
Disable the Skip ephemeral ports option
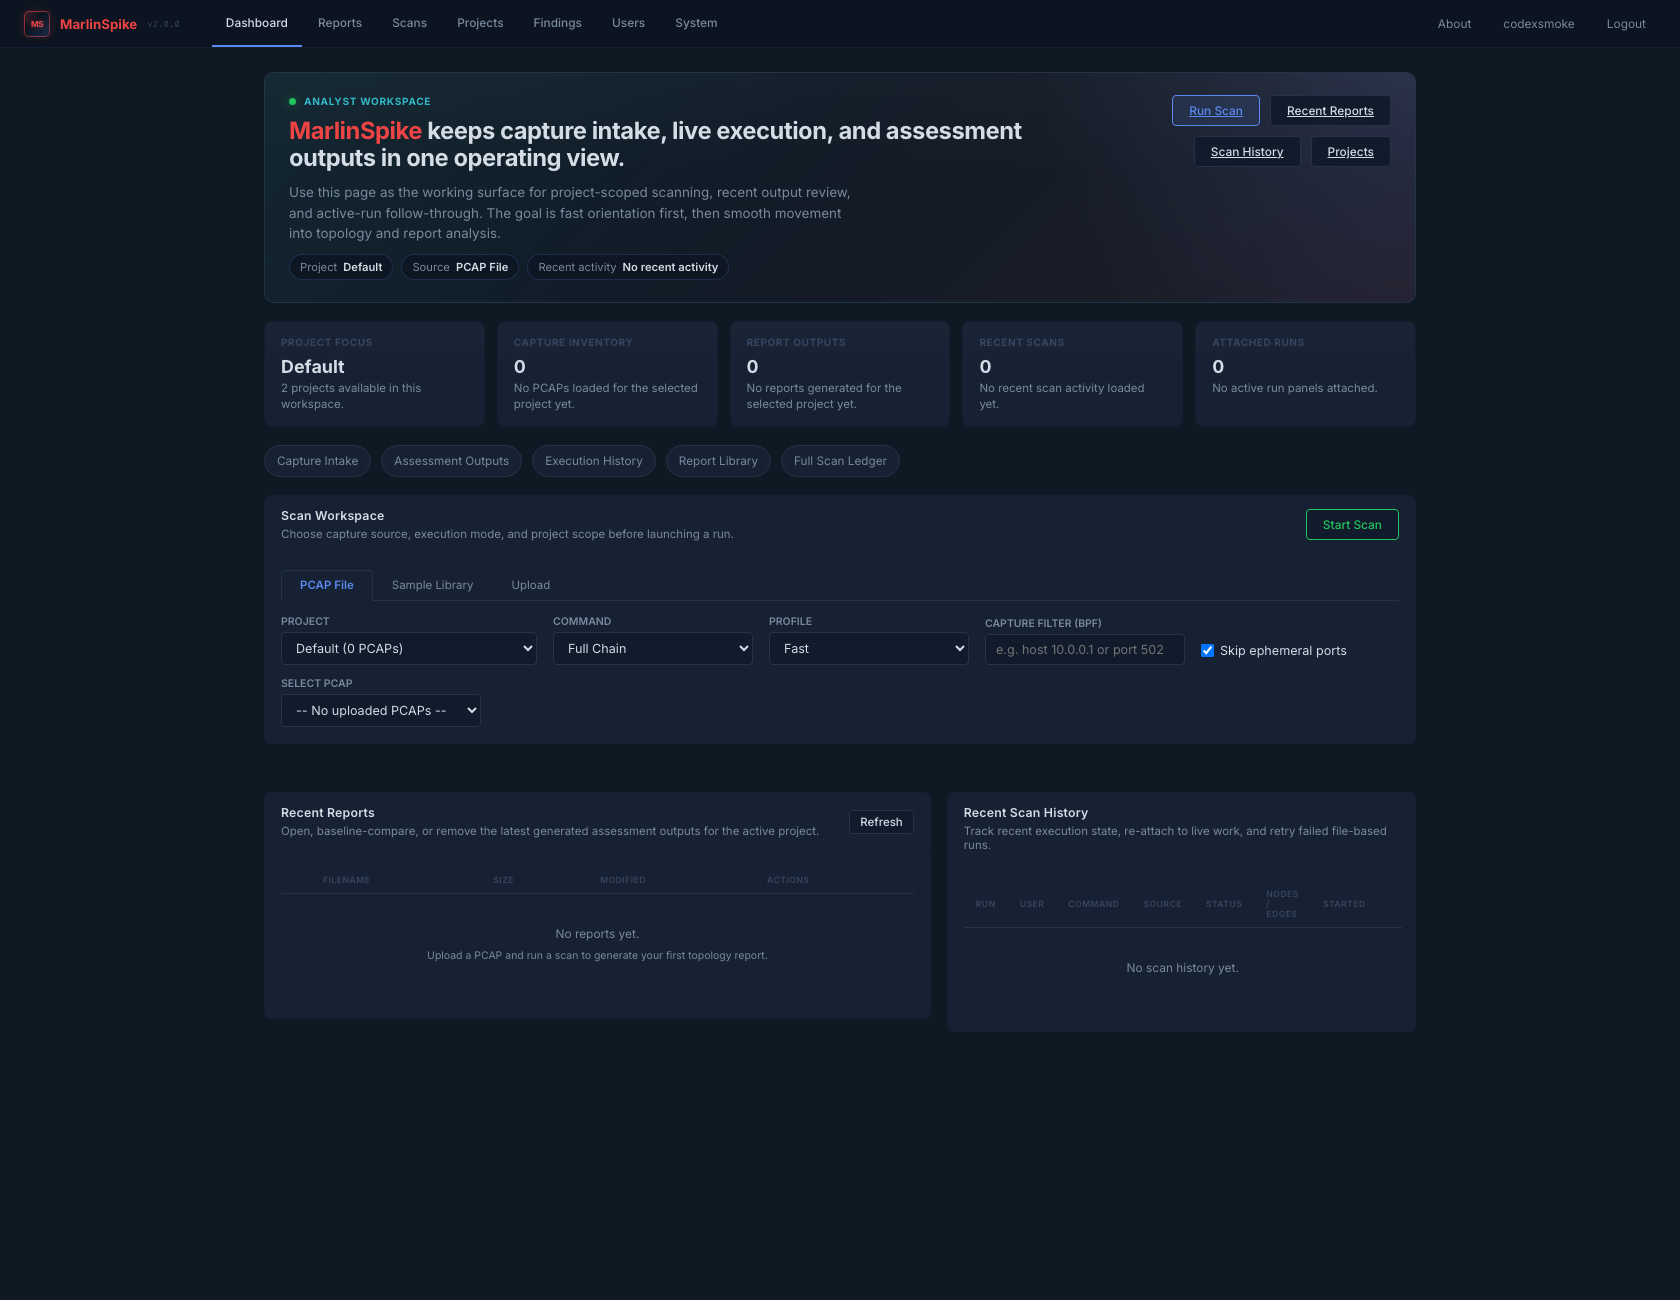coord(1207,650)
